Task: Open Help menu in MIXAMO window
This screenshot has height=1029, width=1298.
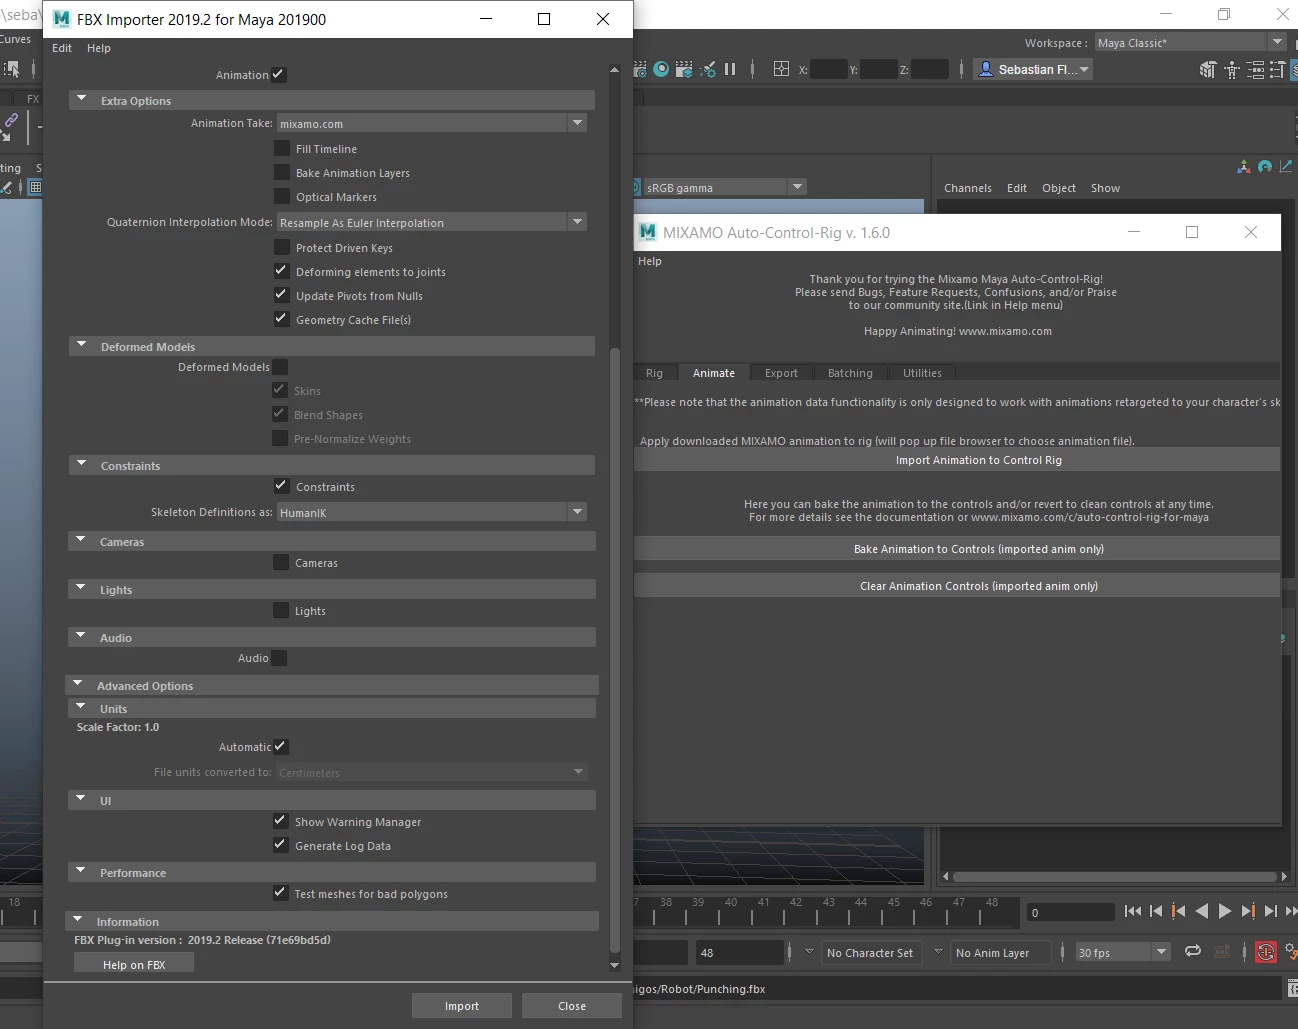Action: pyautogui.click(x=650, y=261)
